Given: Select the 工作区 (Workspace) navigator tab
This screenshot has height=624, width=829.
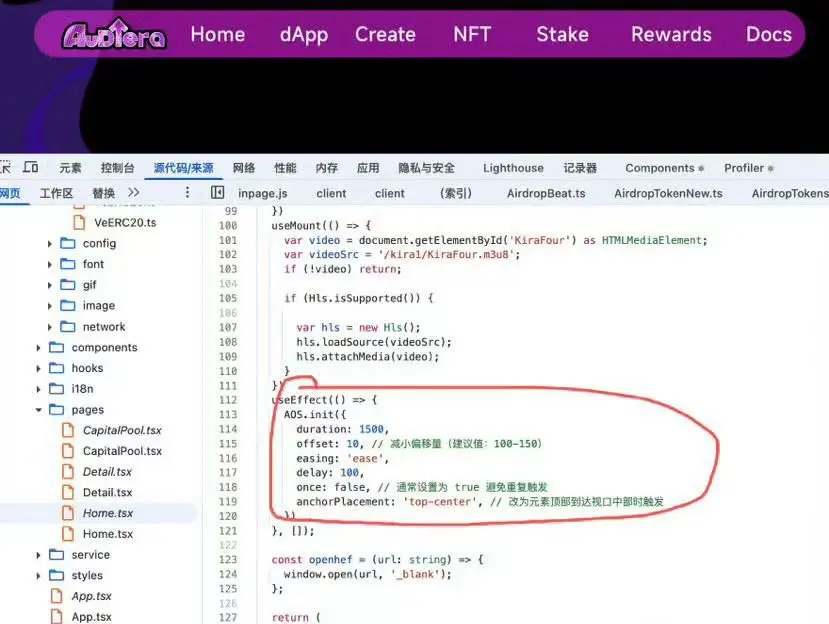Looking at the screenshot, I should (x=57, y=193).
